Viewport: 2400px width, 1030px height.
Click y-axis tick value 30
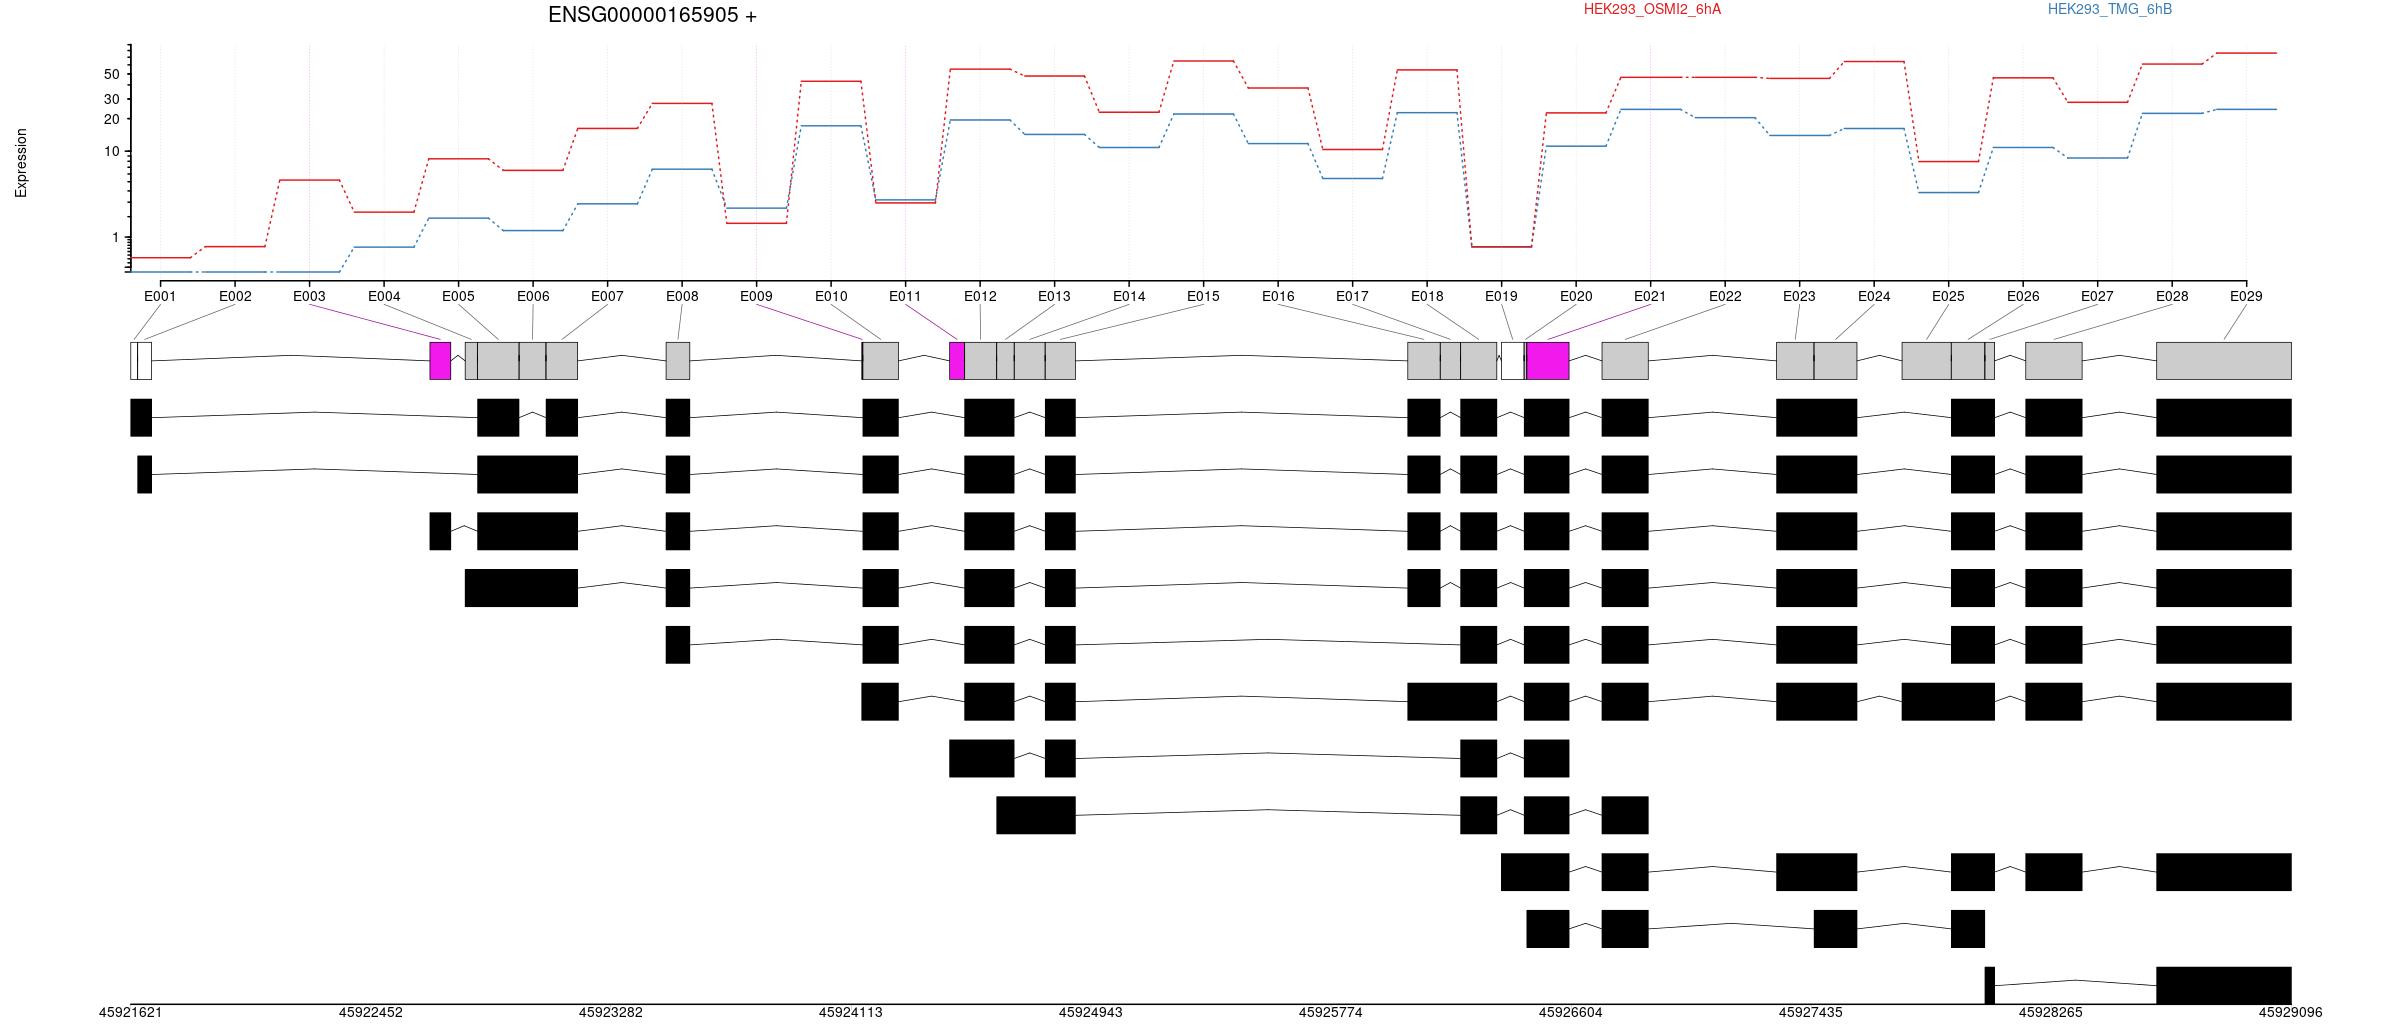(x=111, y=98)
